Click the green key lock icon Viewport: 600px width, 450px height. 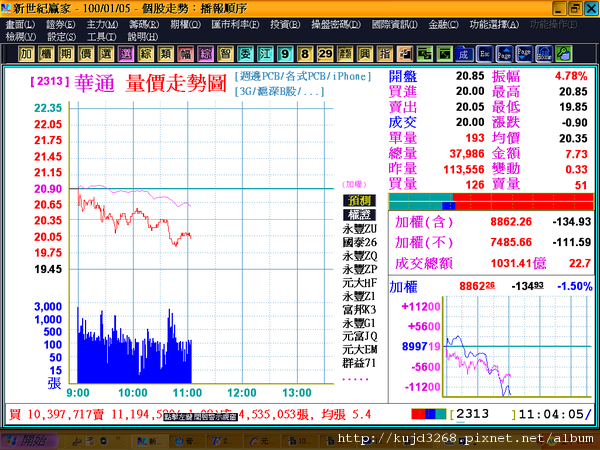564,54
